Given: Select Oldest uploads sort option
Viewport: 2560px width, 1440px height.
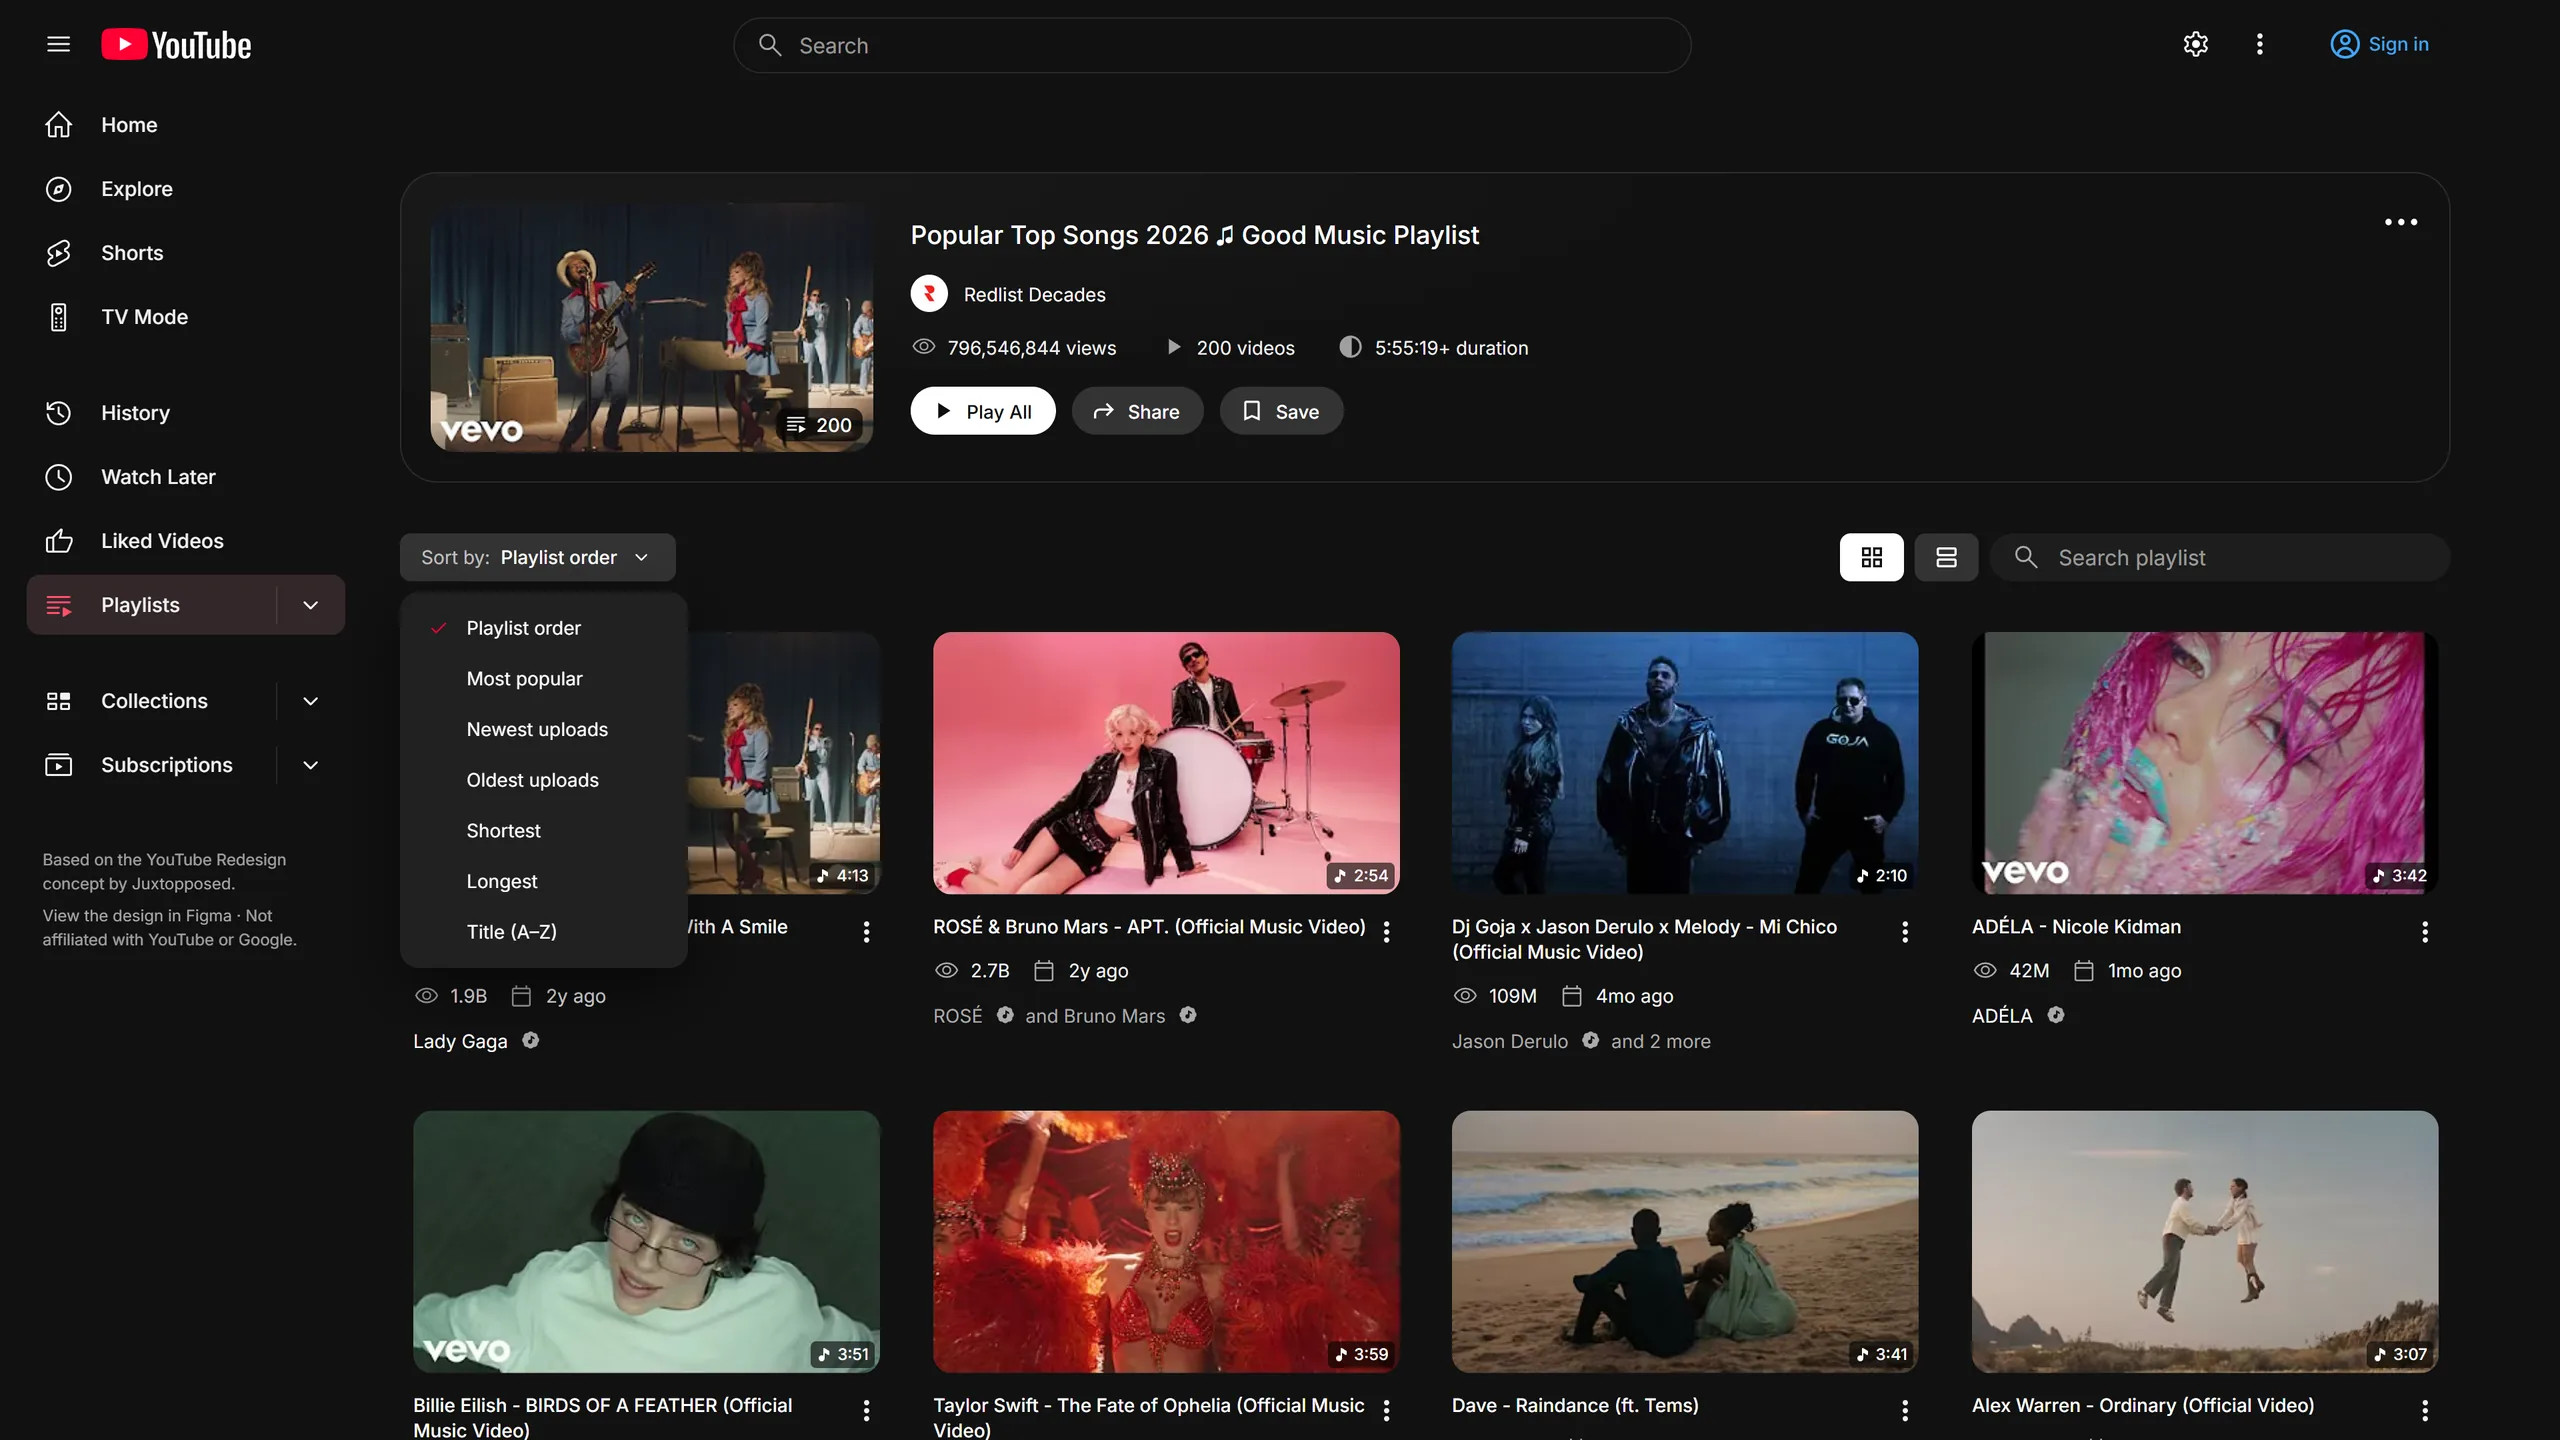Looking at the screenshot, I should (x=544, y=780).
